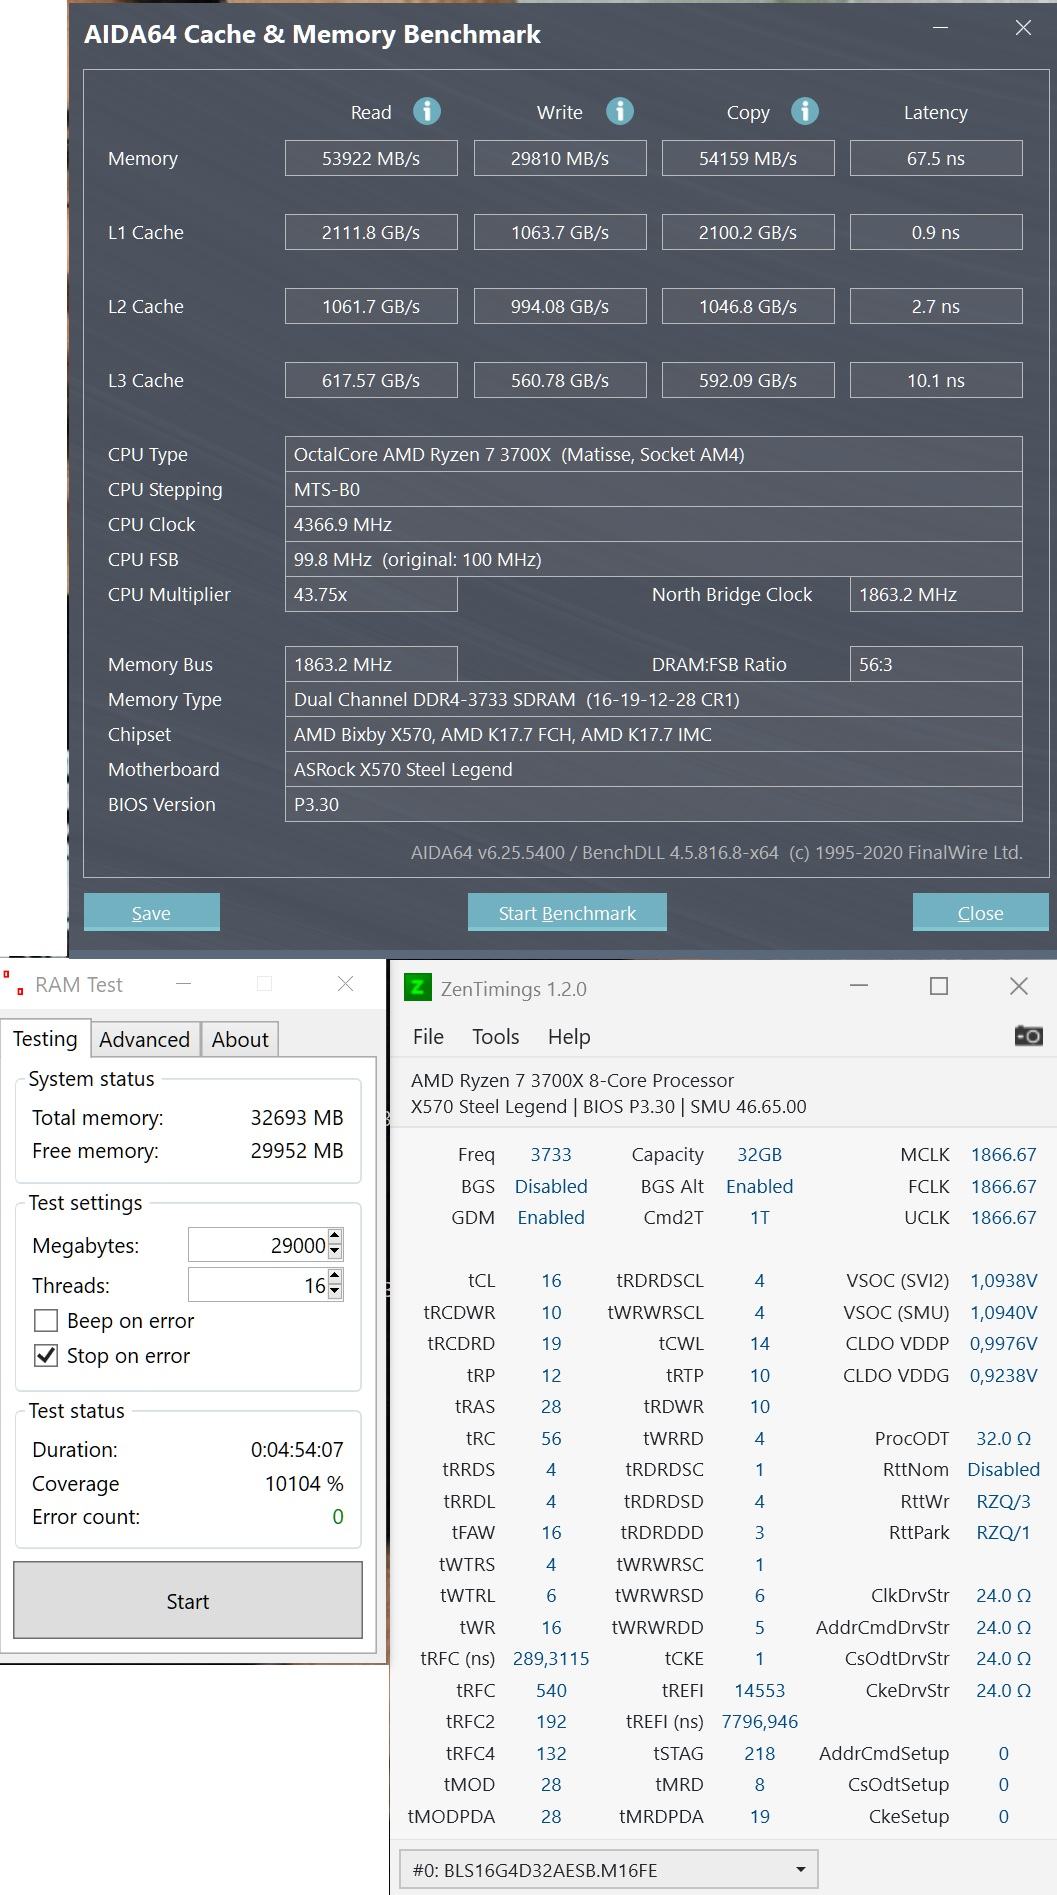This screenshot has width=1057, height=1895.
Task: Enable the Beep on error checkbox
Action: 46,1321
